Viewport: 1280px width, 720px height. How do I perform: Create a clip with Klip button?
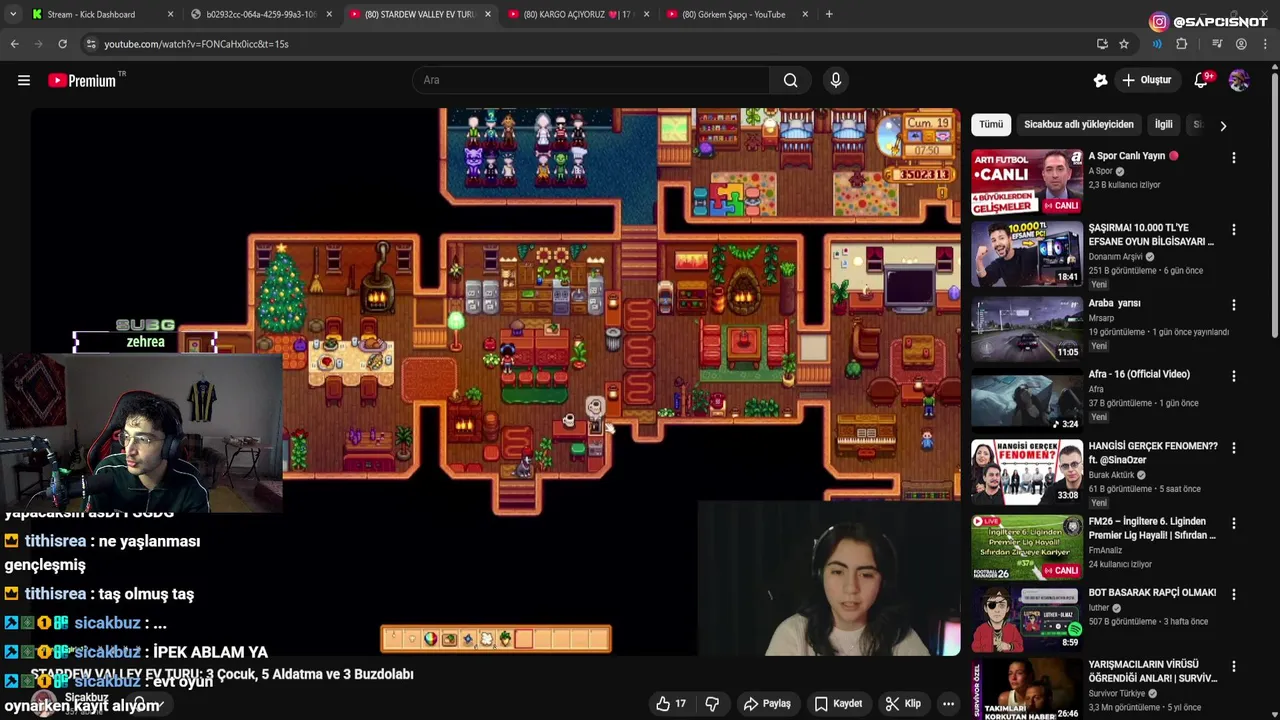903,703
